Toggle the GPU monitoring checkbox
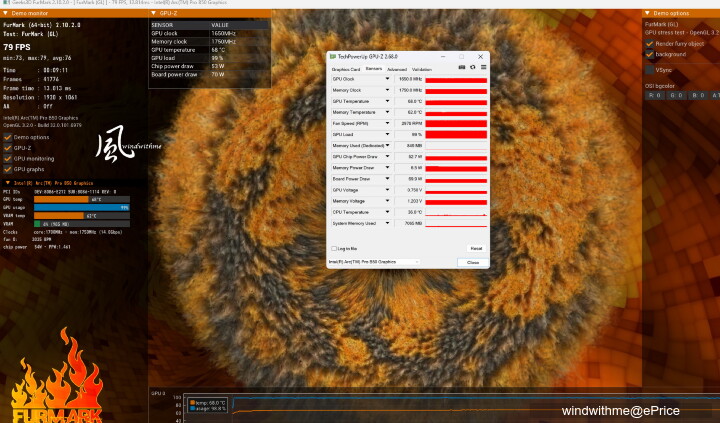Viewport: 720px width, 423px height. 8,159
